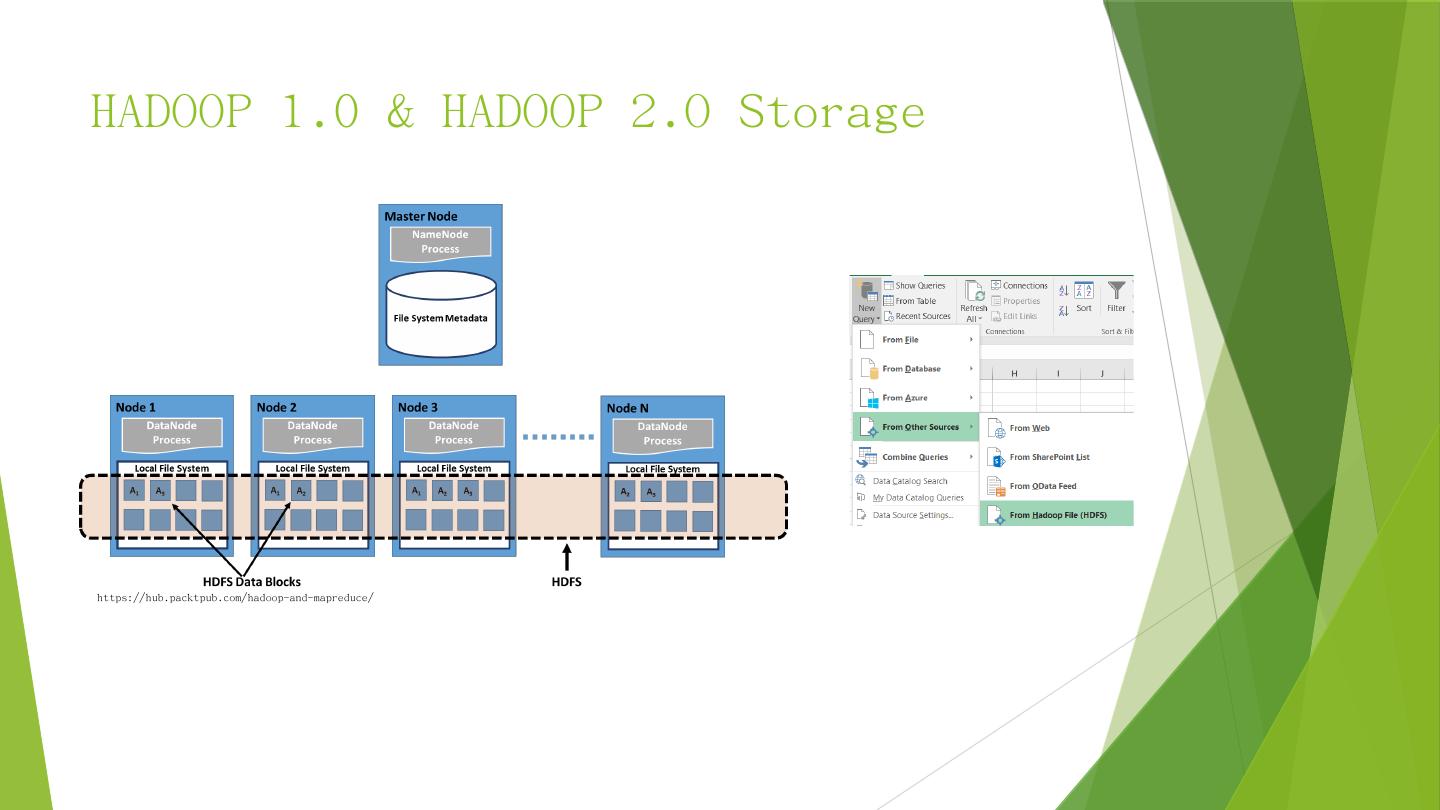Select column H header

1014,374
